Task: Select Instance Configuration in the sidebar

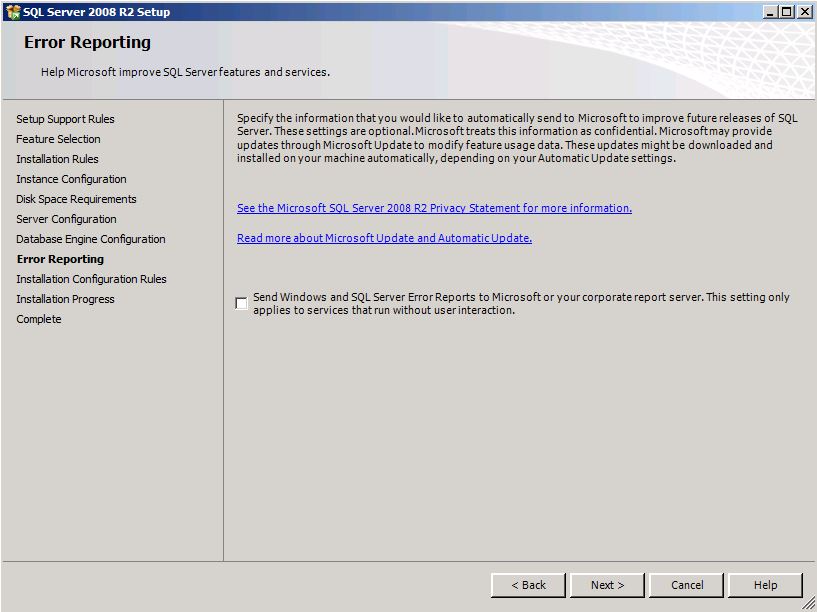Action: click(70, 178)
